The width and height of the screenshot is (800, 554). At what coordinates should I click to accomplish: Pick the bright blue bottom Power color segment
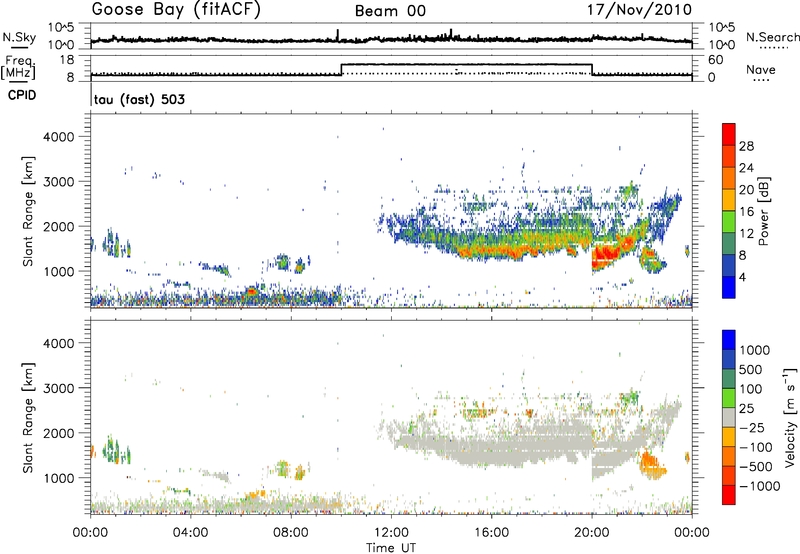[x=729, y=287]
